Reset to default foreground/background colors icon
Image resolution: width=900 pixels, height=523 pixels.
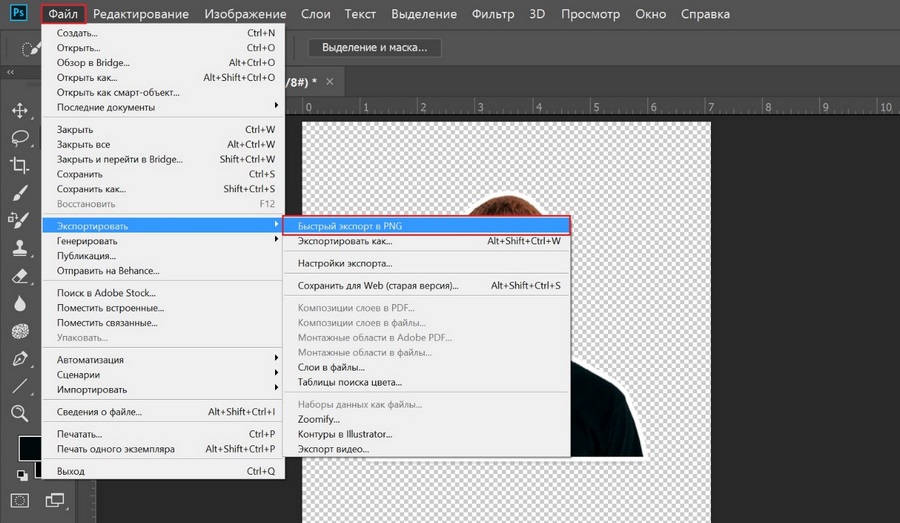coord(21,476)
